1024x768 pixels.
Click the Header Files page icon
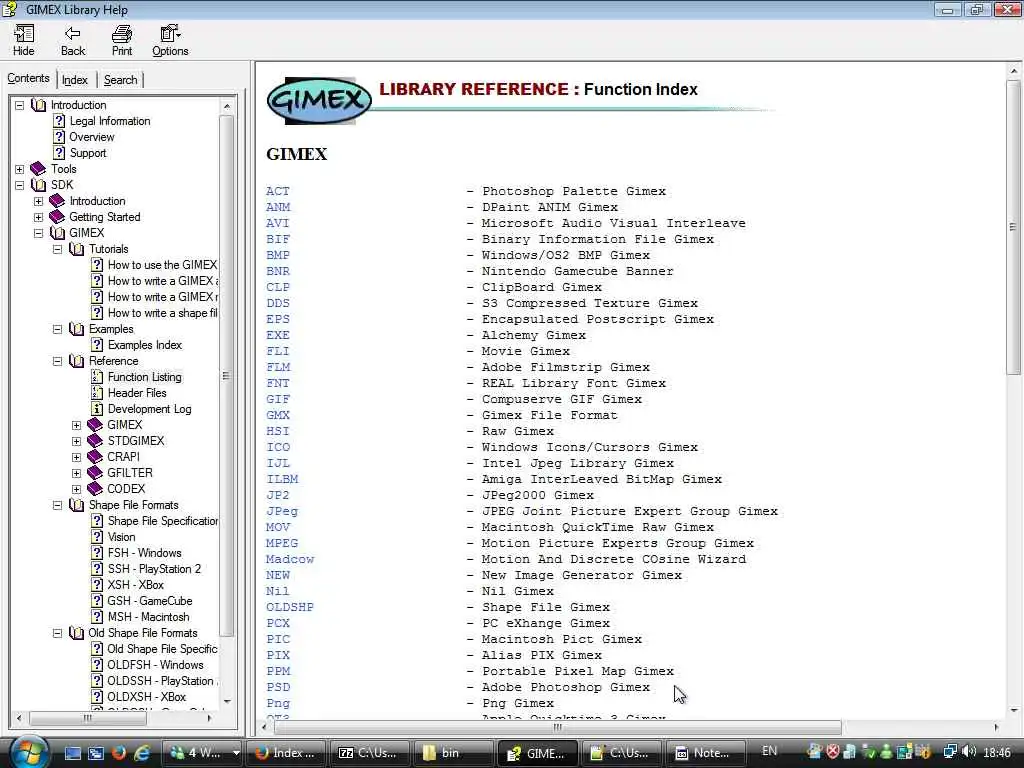point(97,392)
